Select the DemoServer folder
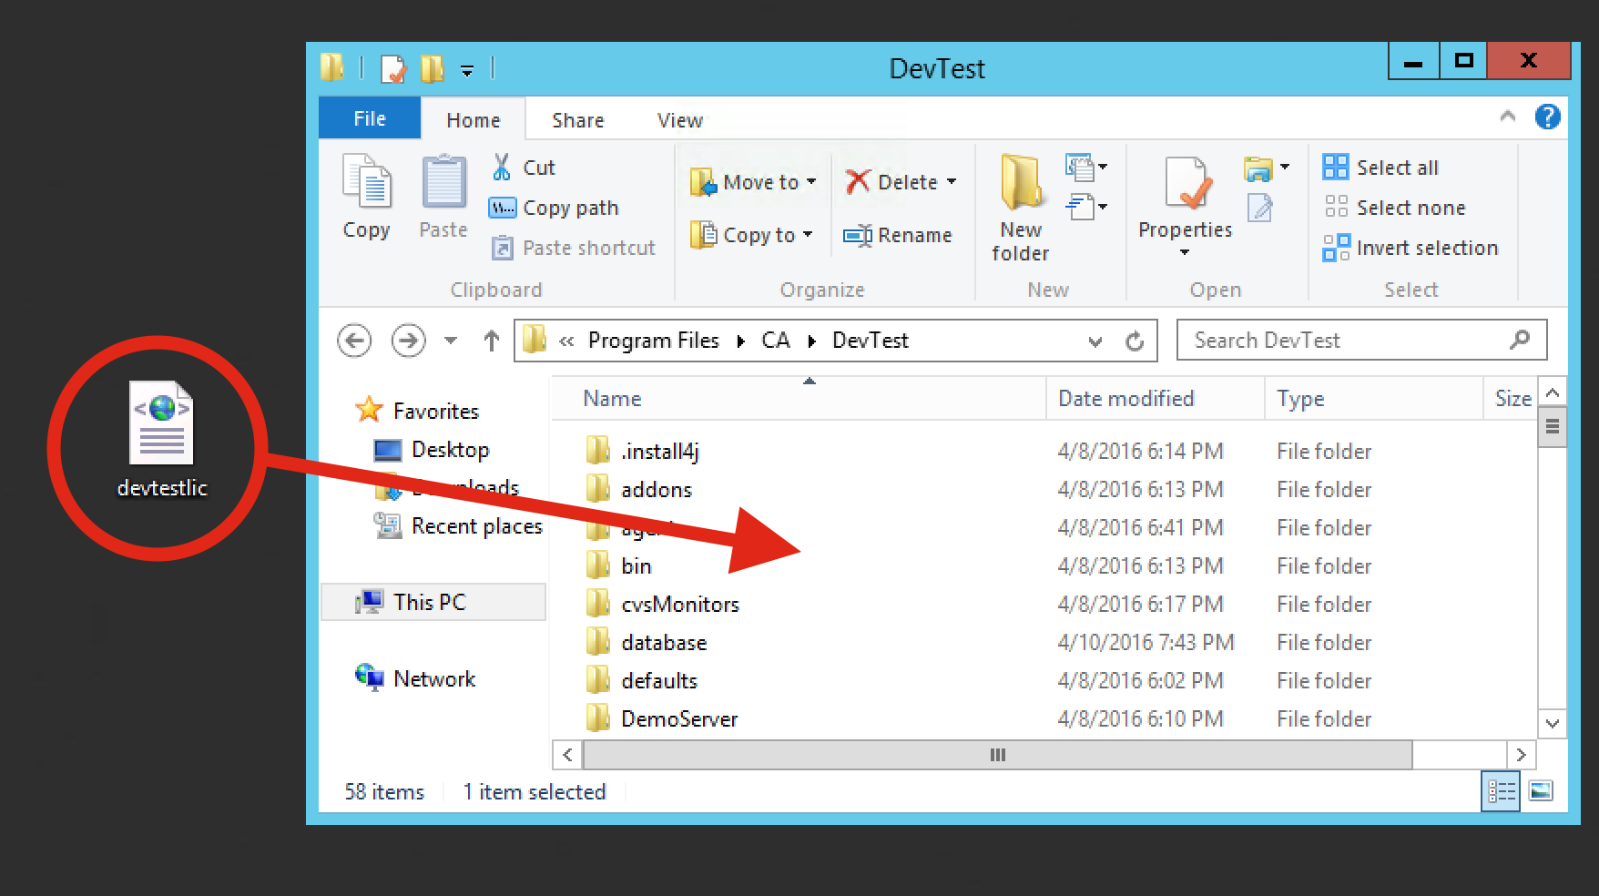This screenshot has height=896, width=1599. click(x=661, y=718)
